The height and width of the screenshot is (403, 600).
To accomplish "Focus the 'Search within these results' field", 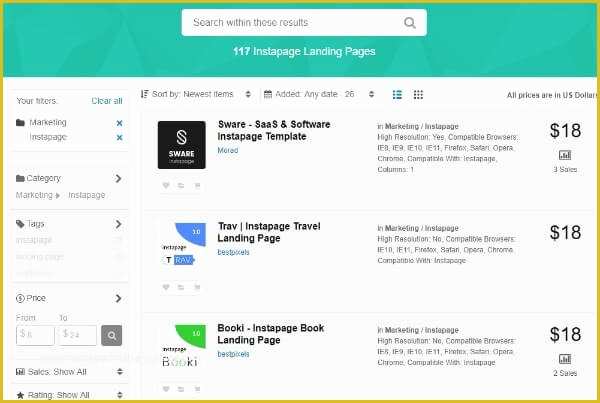I will tap(304, 23).
